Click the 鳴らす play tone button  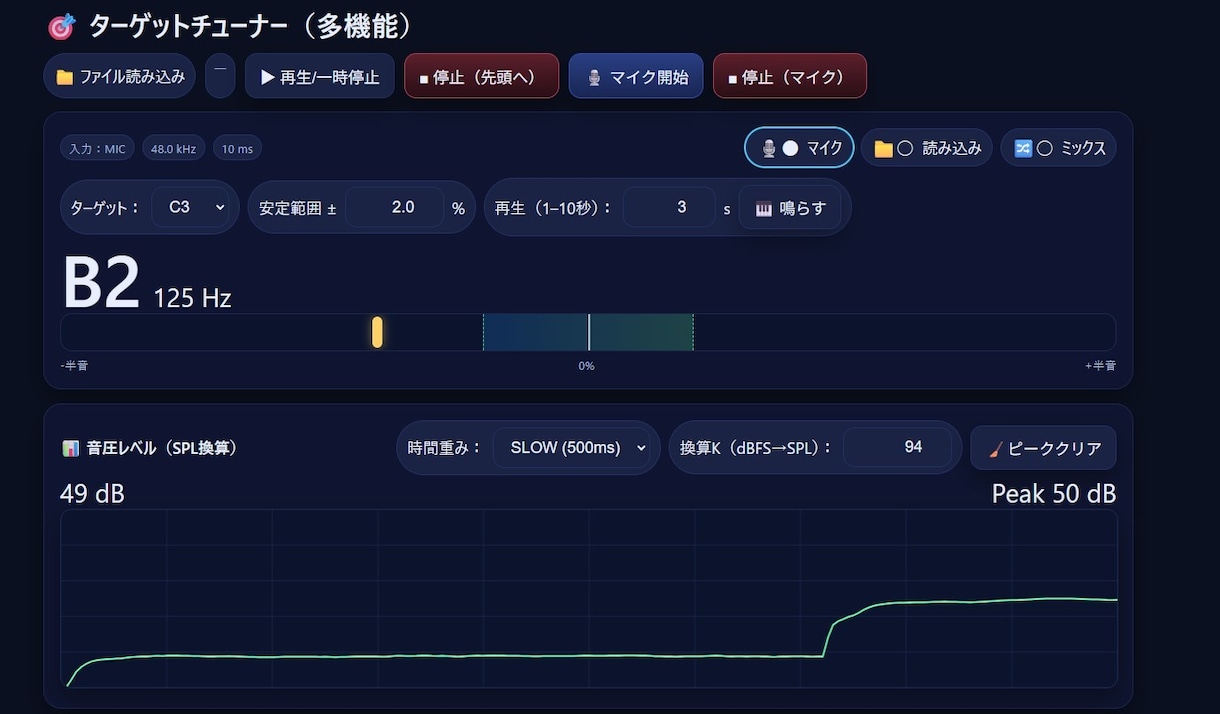pyautogui.click(x=790, y=208)
